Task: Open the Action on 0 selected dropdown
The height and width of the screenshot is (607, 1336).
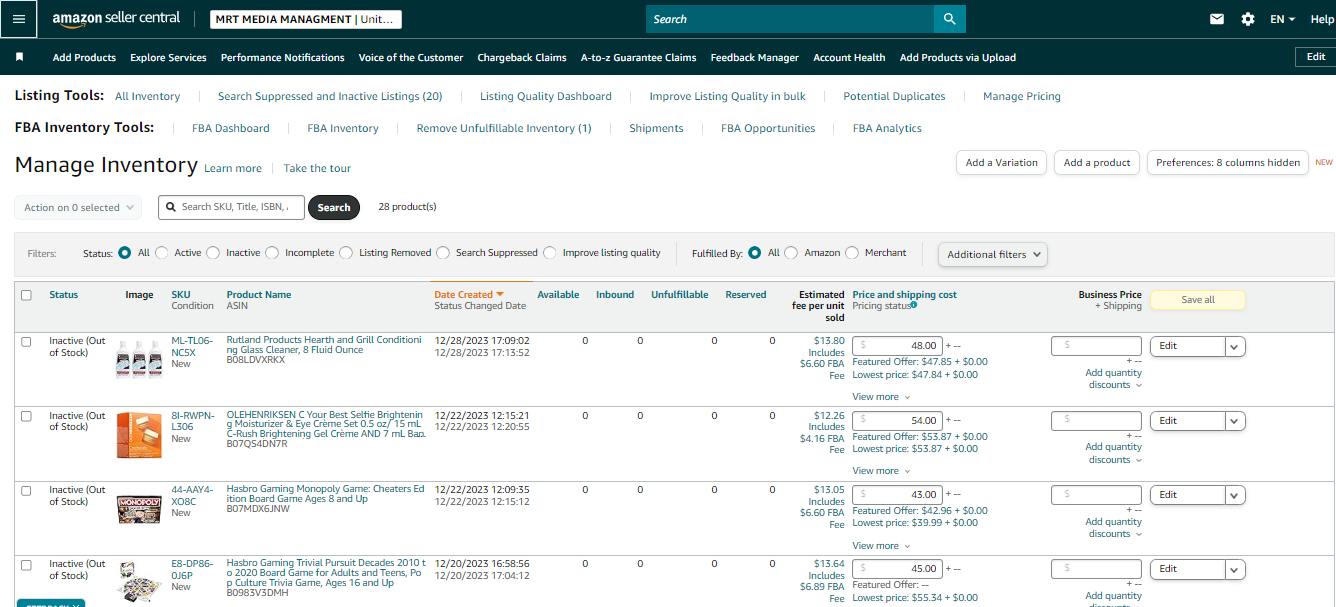Action: pyautogui.click(x=78, y=207)
